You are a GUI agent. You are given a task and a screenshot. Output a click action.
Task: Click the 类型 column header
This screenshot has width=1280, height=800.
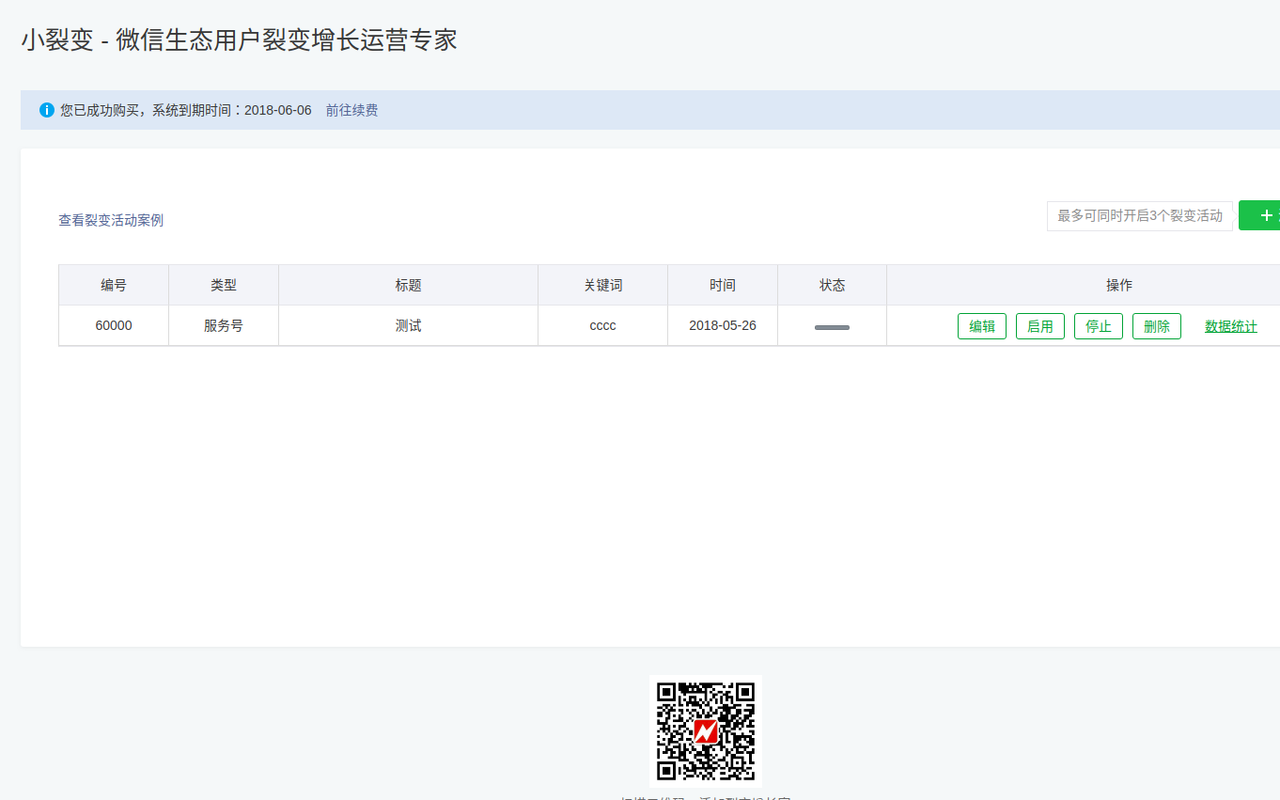[x=224, y=285]
